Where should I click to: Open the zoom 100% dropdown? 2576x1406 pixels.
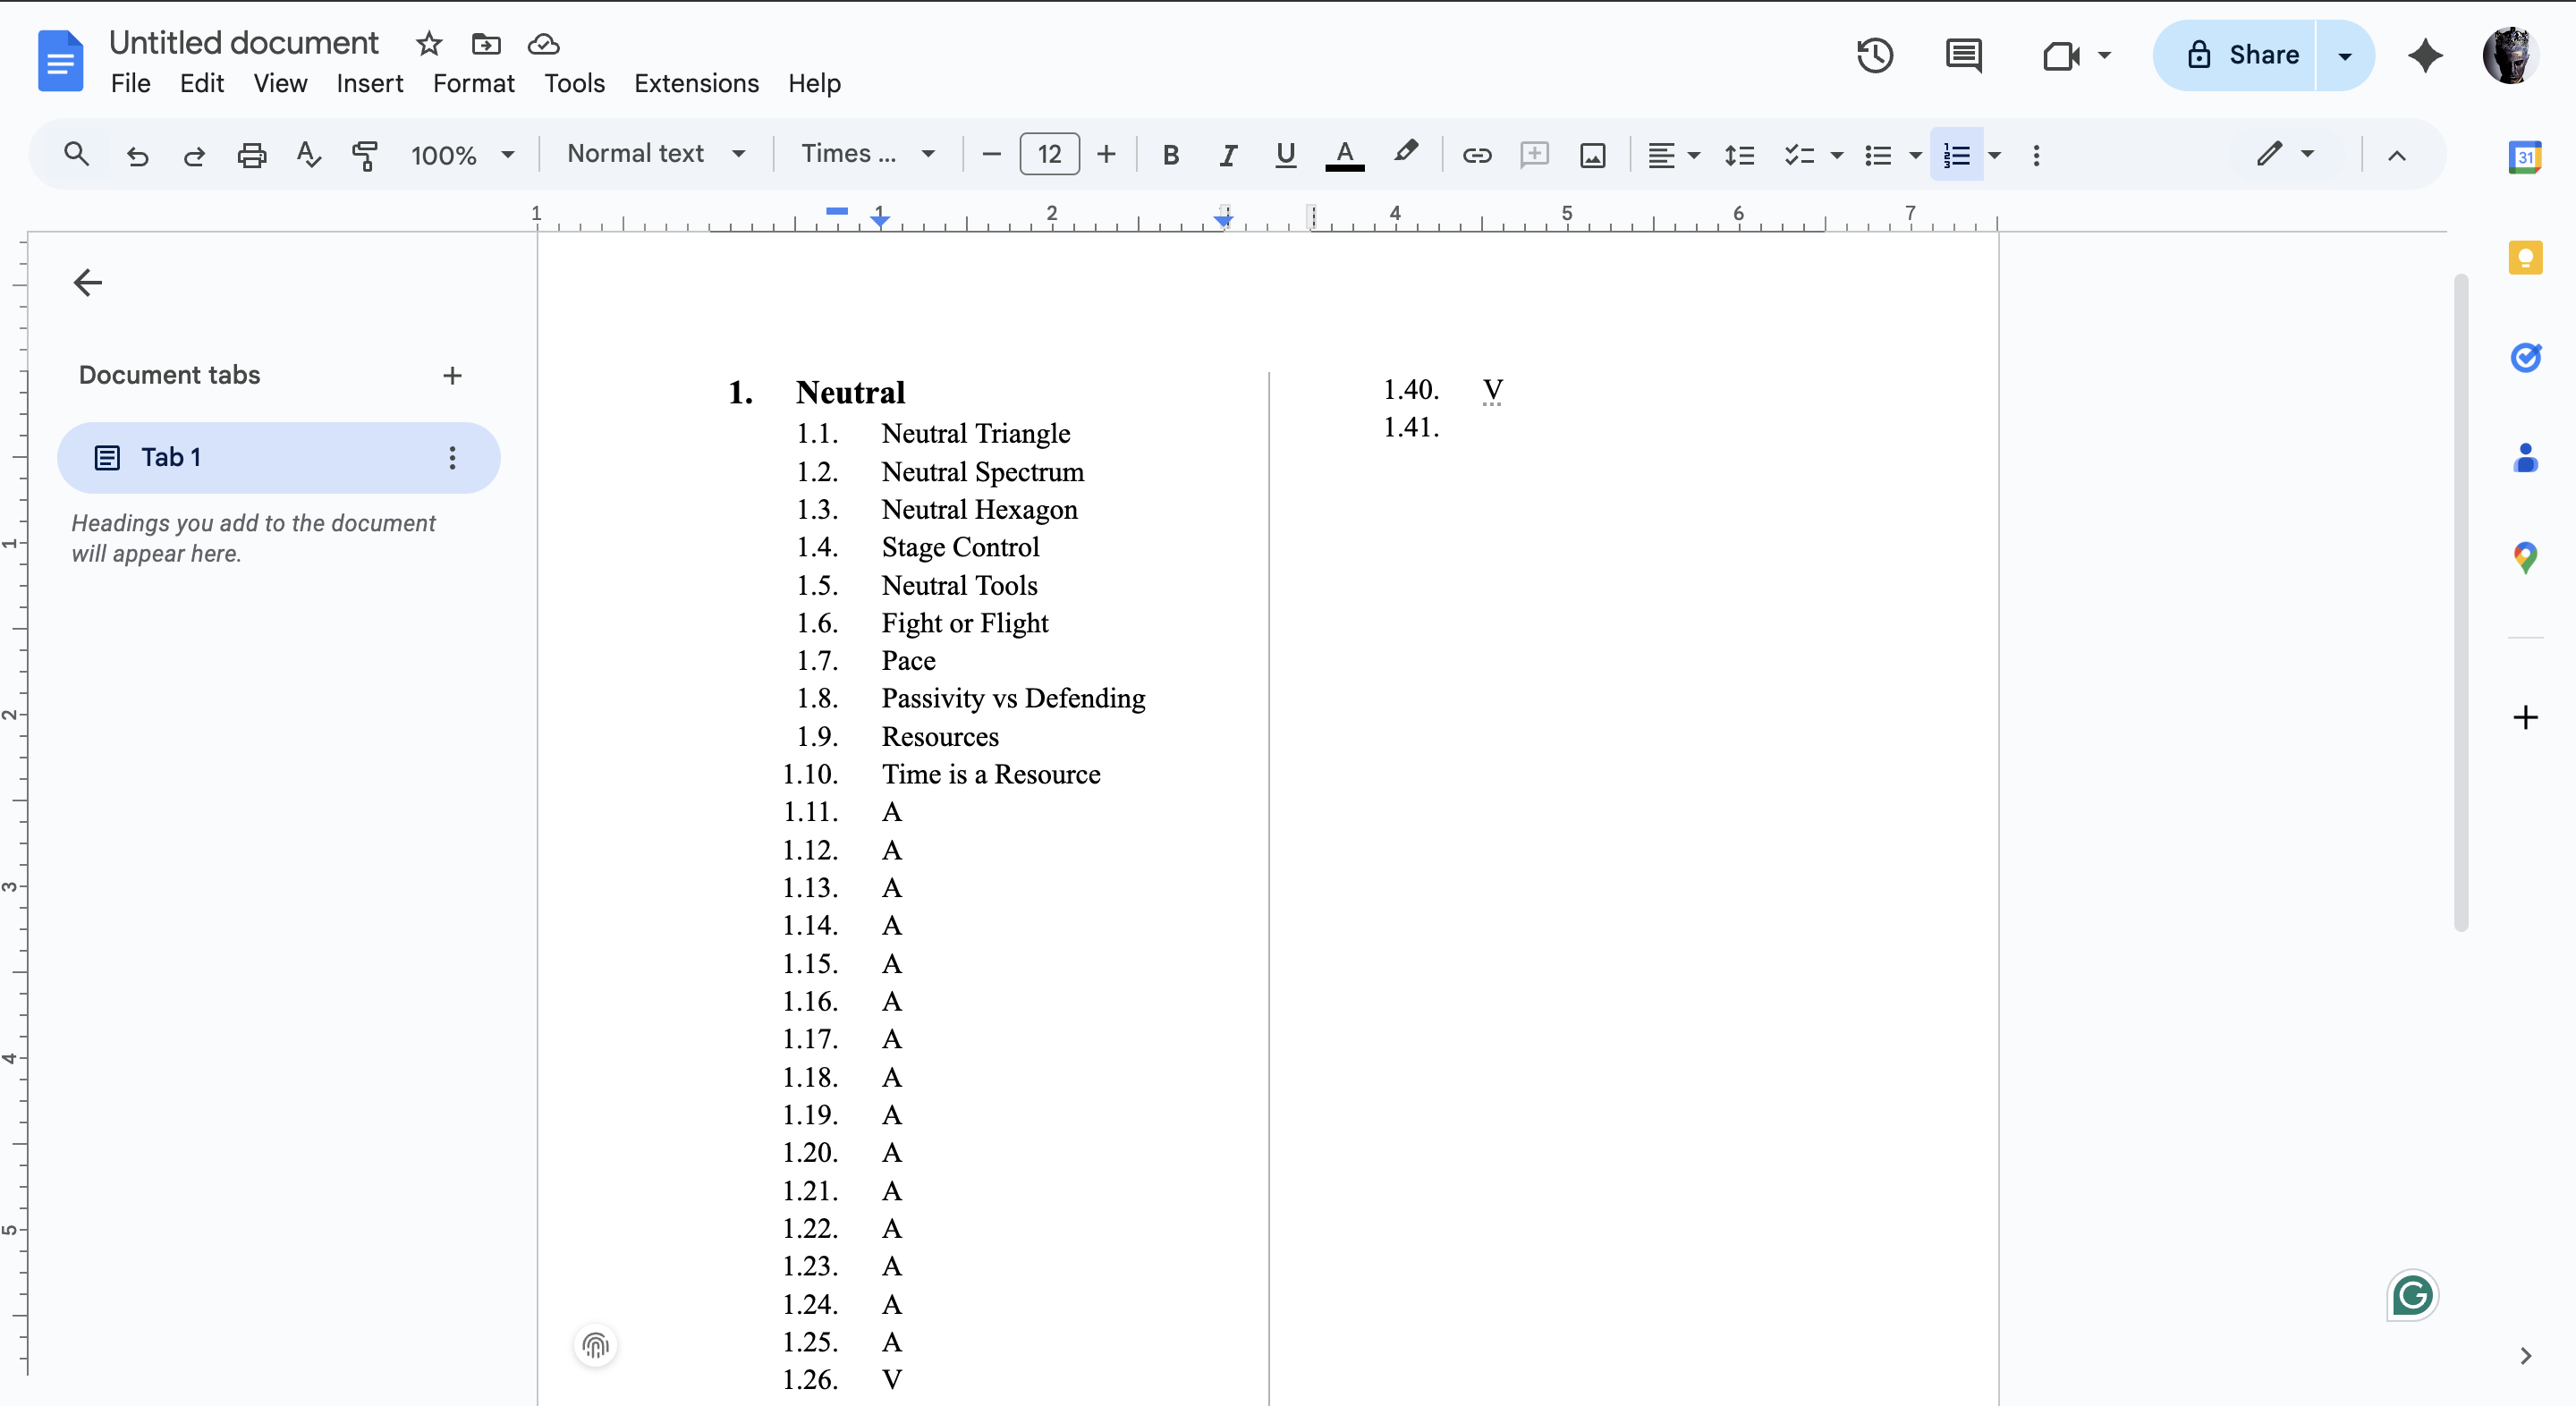click(x=462, y=155)
